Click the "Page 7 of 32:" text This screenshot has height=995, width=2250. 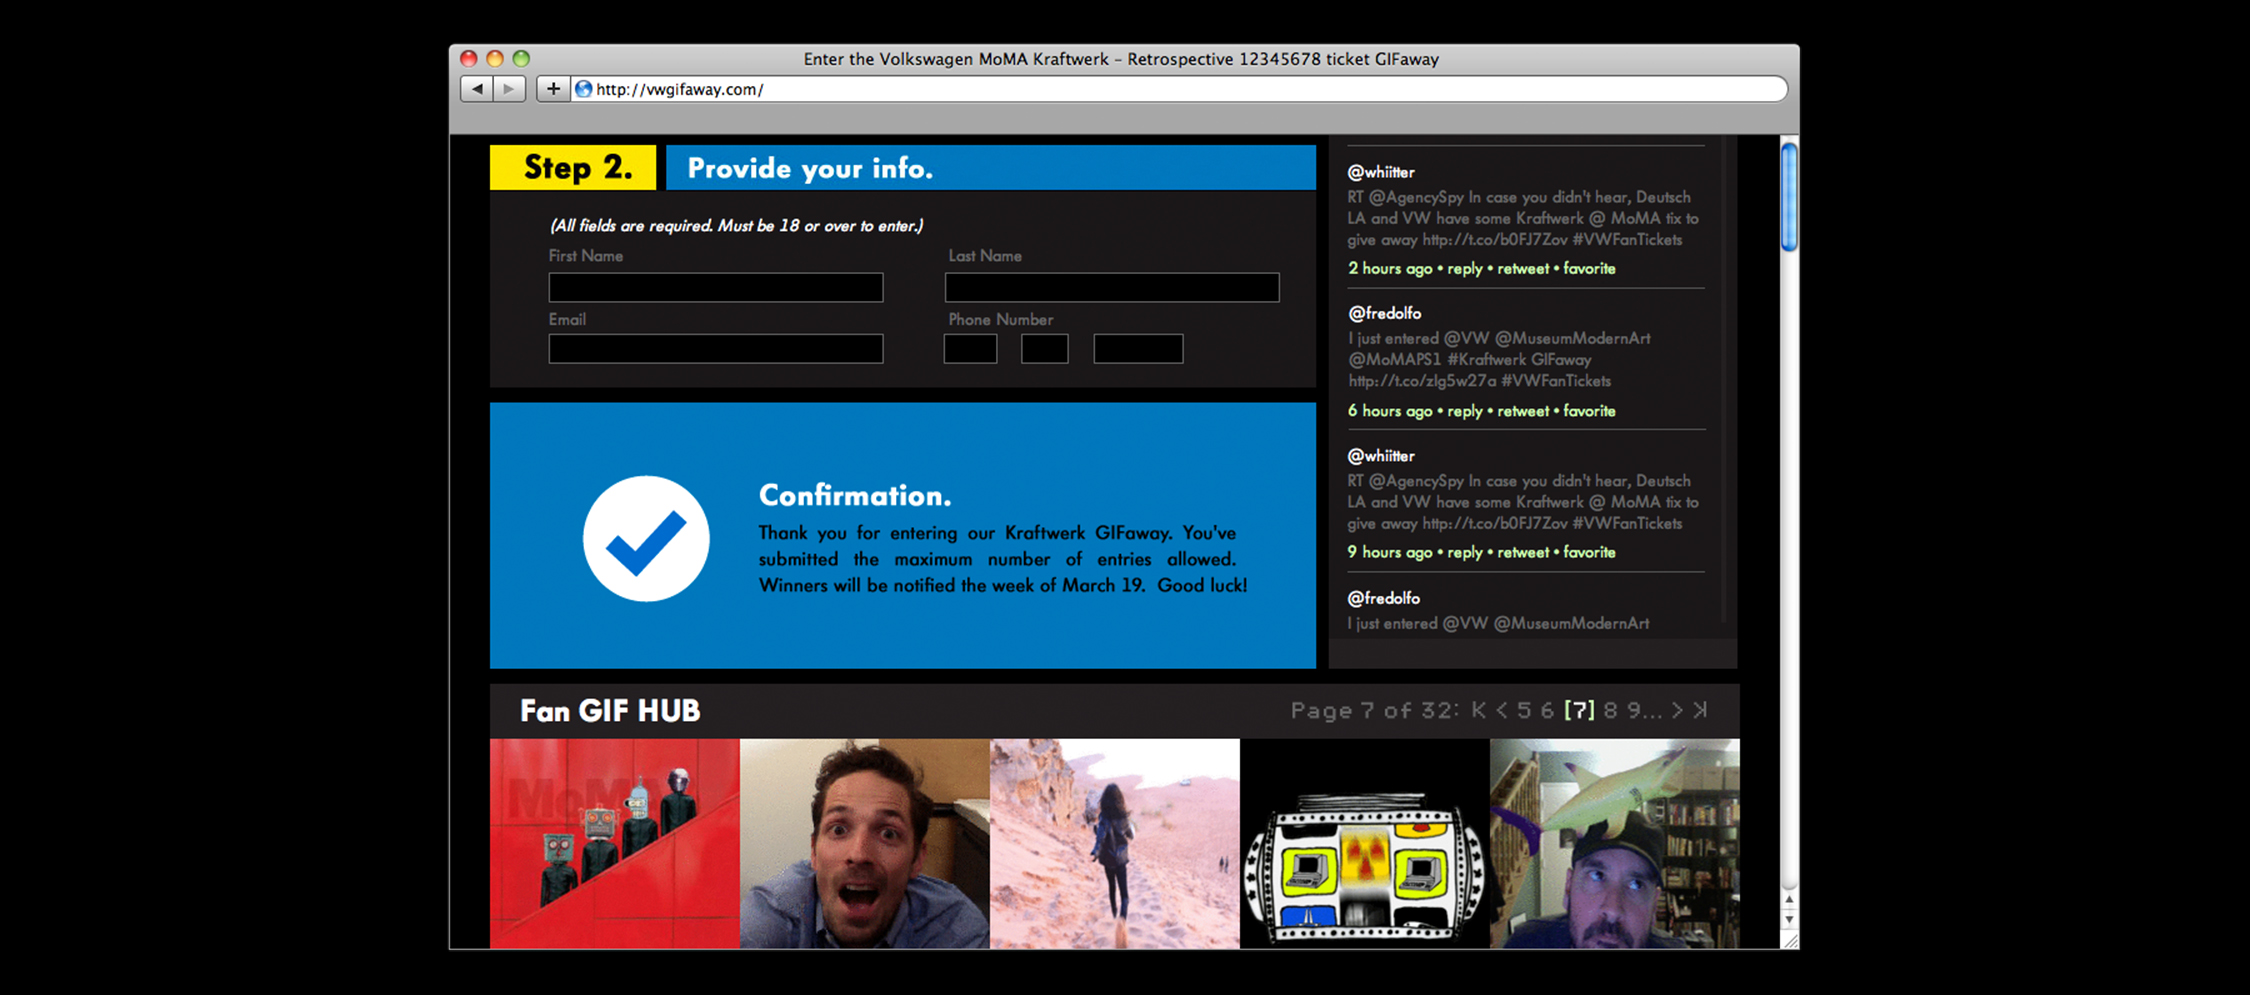(x=1375, y=710)
